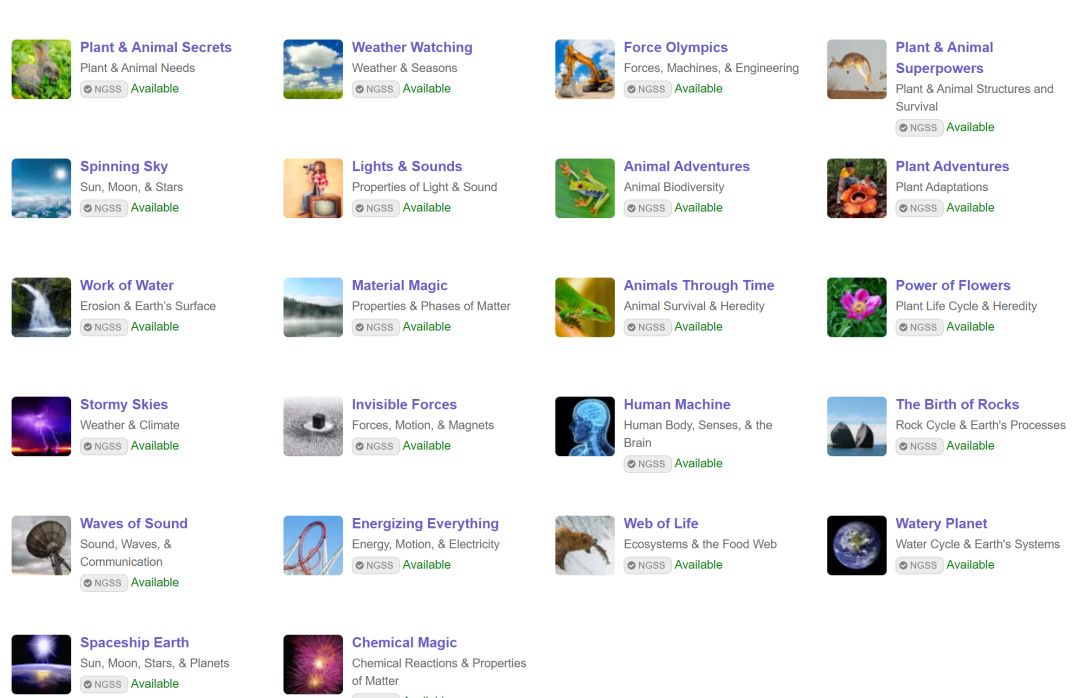Open the Power of Flowers thumbnail
Image resolution: width=1080 pixels, height=698 pixels.
click(857, 307)
